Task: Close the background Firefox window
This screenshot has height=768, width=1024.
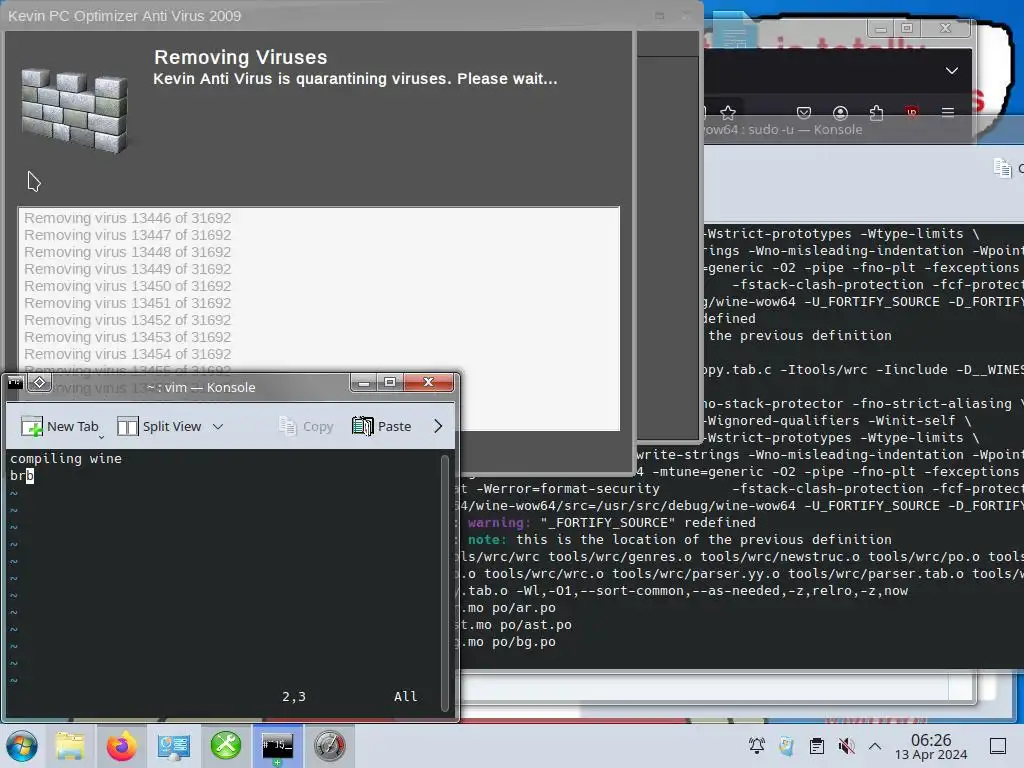Action: [945, 28]
